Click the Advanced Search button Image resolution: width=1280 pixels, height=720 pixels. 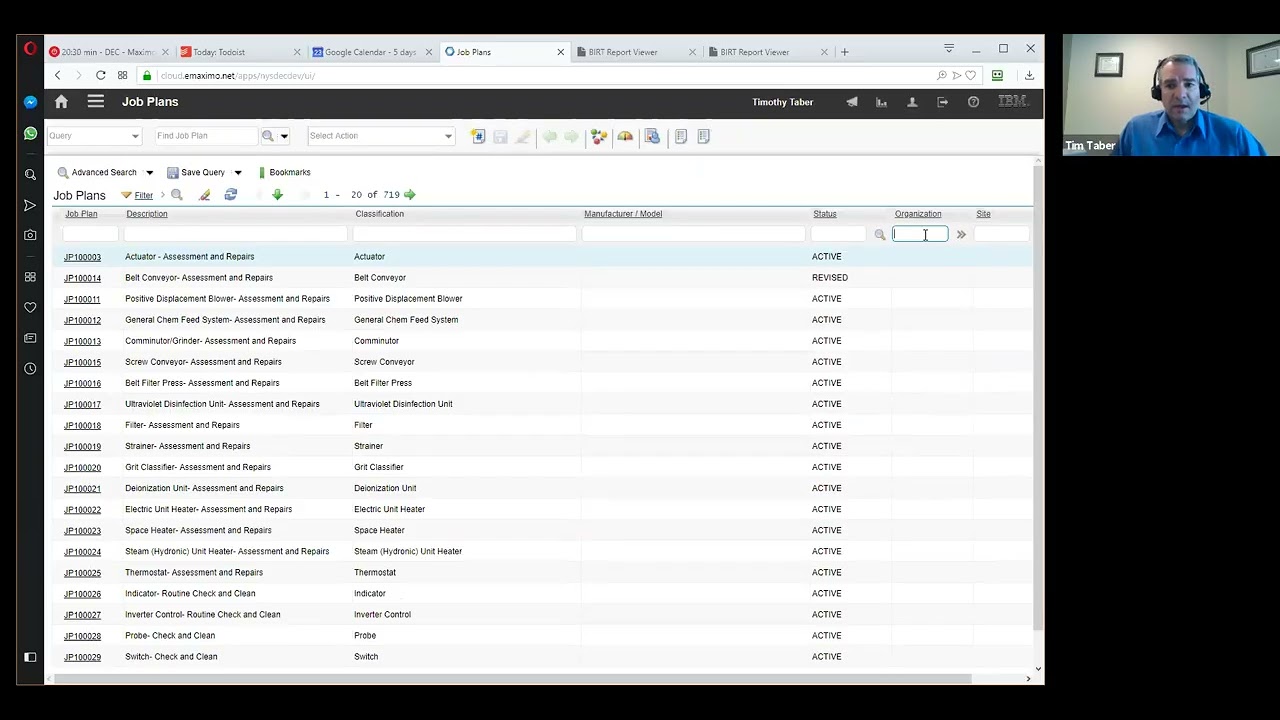(97, 172)
